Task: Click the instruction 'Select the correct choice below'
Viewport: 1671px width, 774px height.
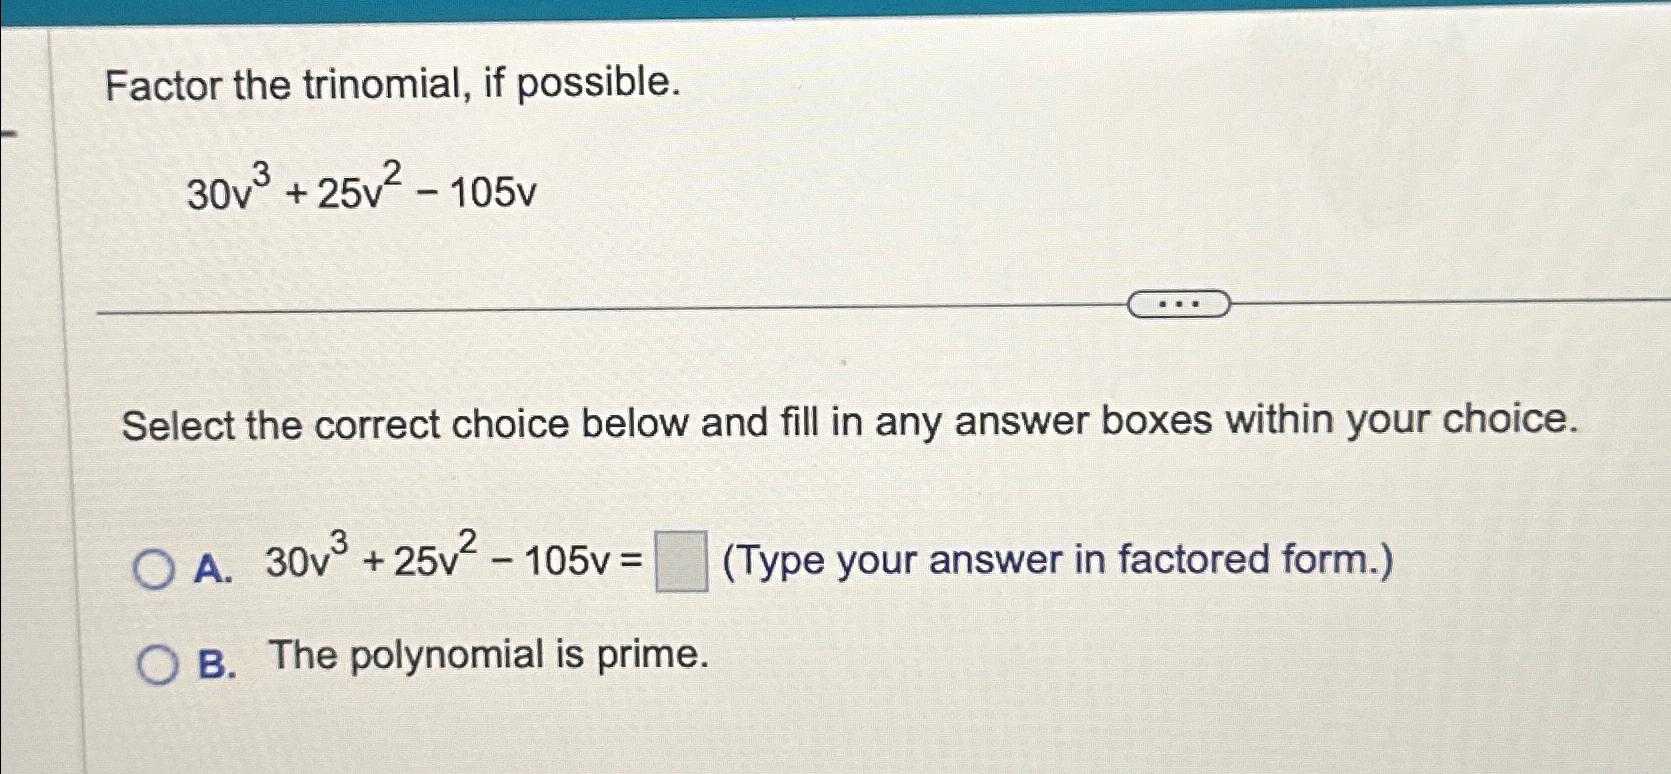Action: click(850, 423)
